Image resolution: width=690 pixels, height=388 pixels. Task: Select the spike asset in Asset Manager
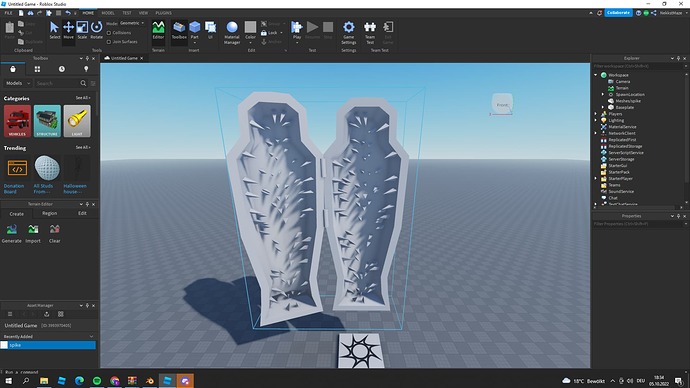tap(48, 345)
